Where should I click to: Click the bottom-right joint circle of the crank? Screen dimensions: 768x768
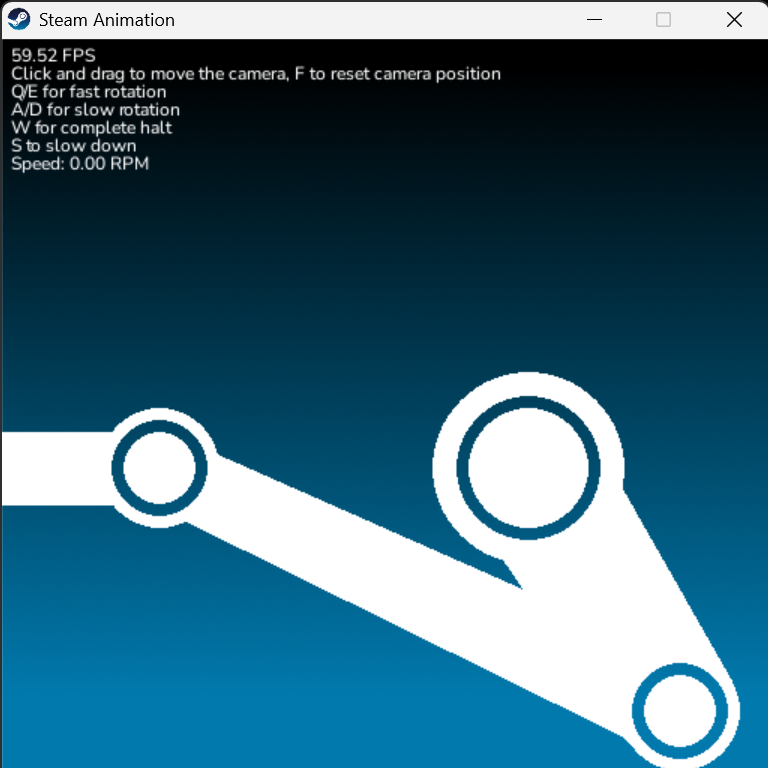point(680,711)
